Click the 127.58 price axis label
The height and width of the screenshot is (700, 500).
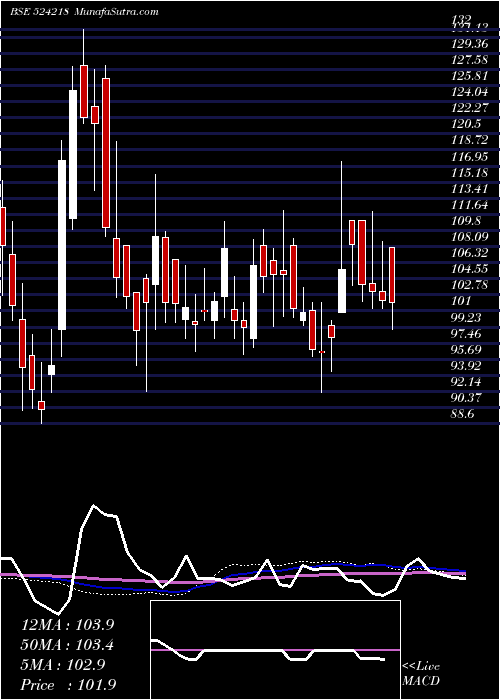coord(470,60)
